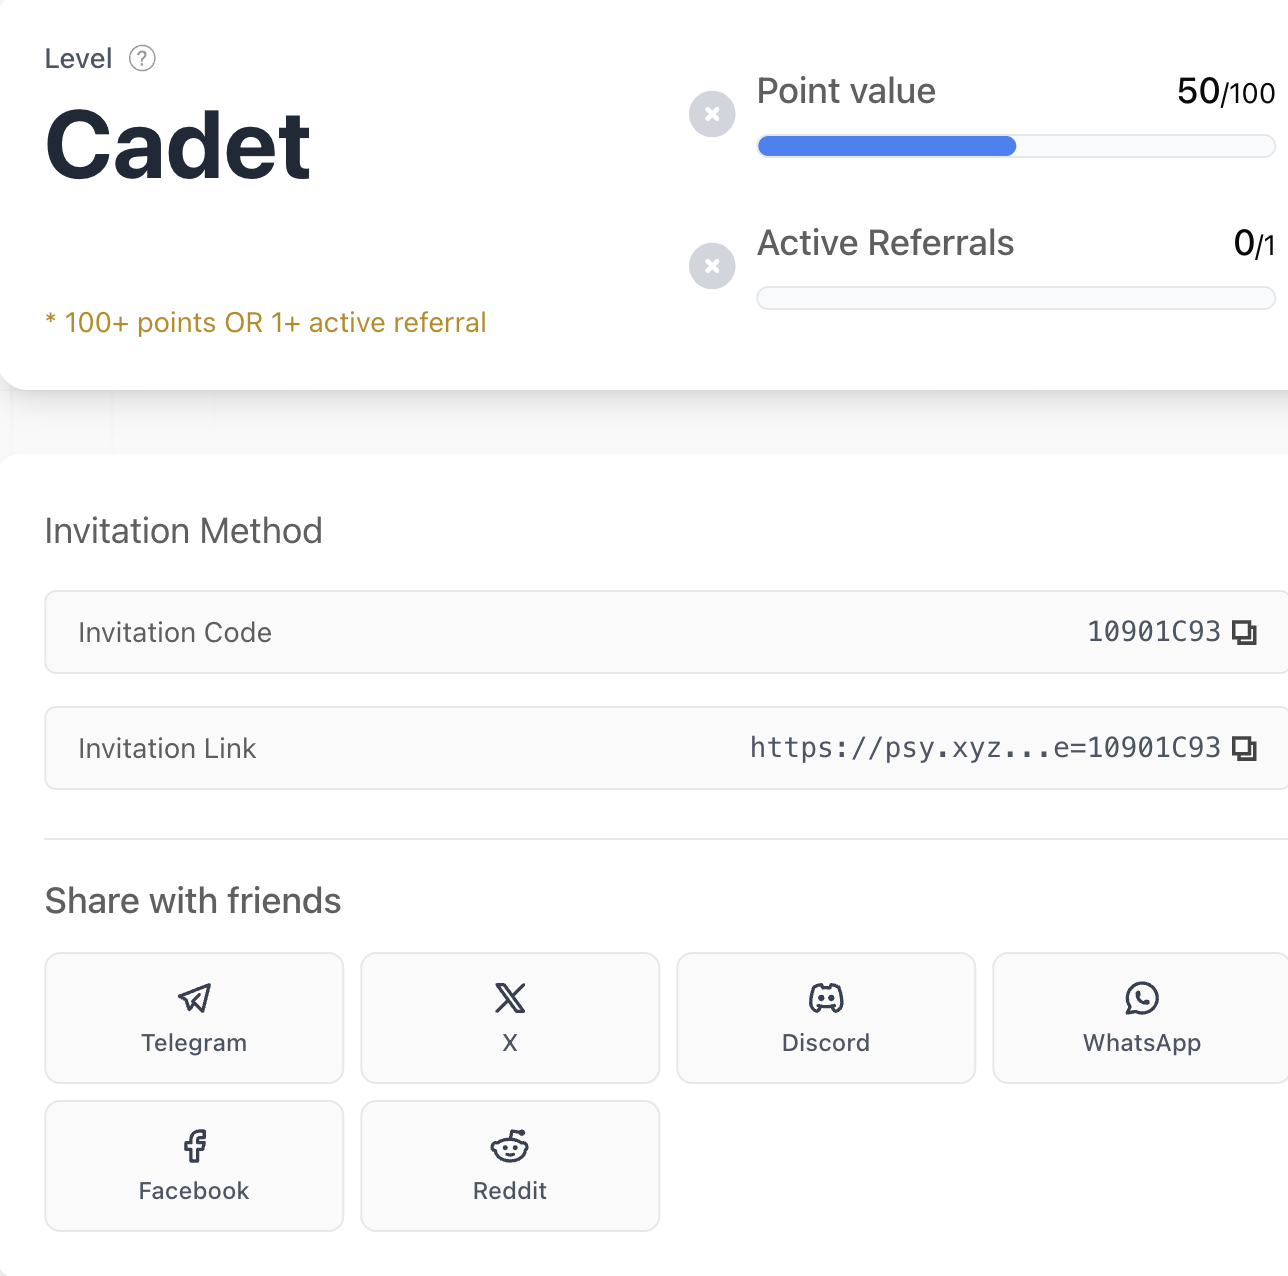
Task: Click the Discord logo icon
Action: pyautogui.click(x=826, y=998)
